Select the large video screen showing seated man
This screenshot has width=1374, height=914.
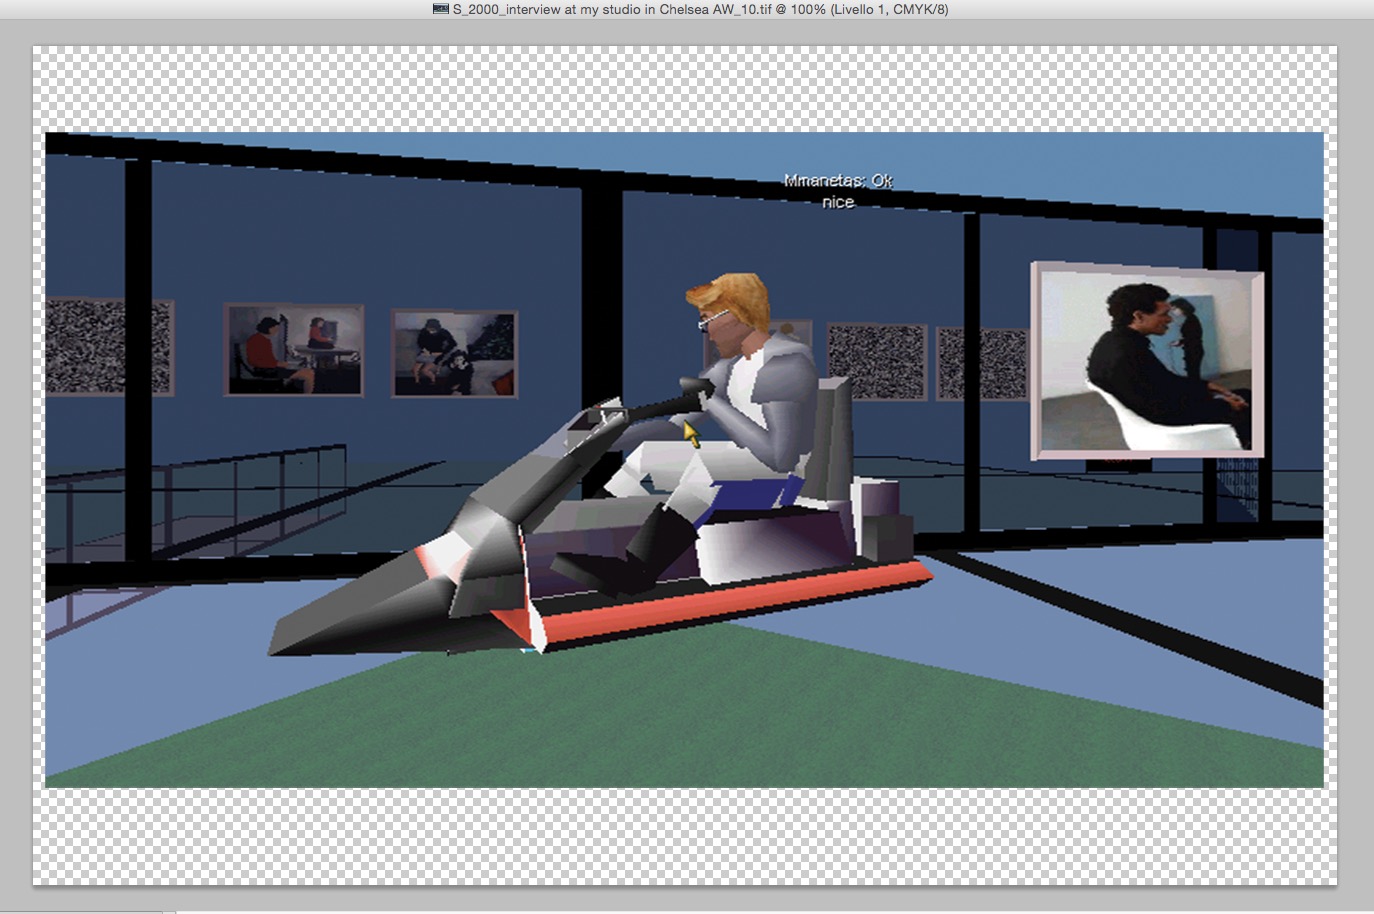tap(1146, 360)
